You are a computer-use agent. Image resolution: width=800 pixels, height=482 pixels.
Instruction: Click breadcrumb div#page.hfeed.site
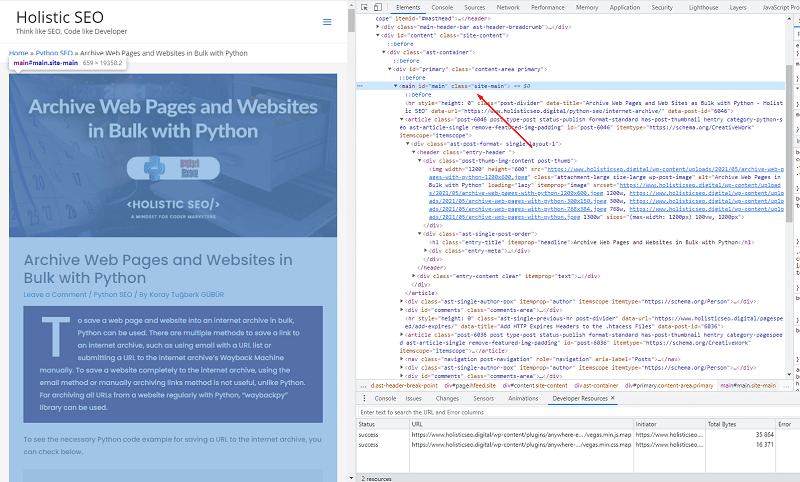click(470, 386)
